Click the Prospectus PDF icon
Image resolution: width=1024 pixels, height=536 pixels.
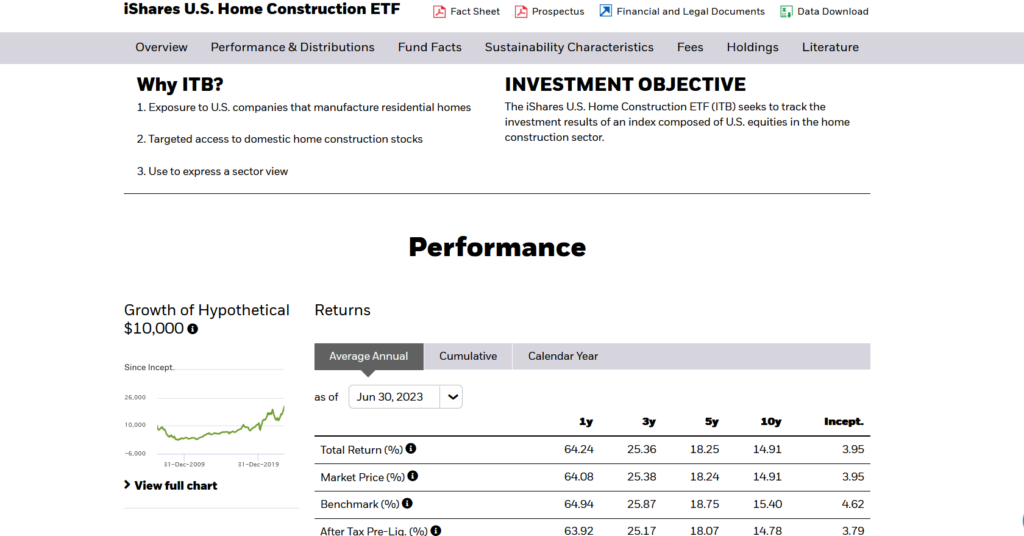[x=521, y=12]
